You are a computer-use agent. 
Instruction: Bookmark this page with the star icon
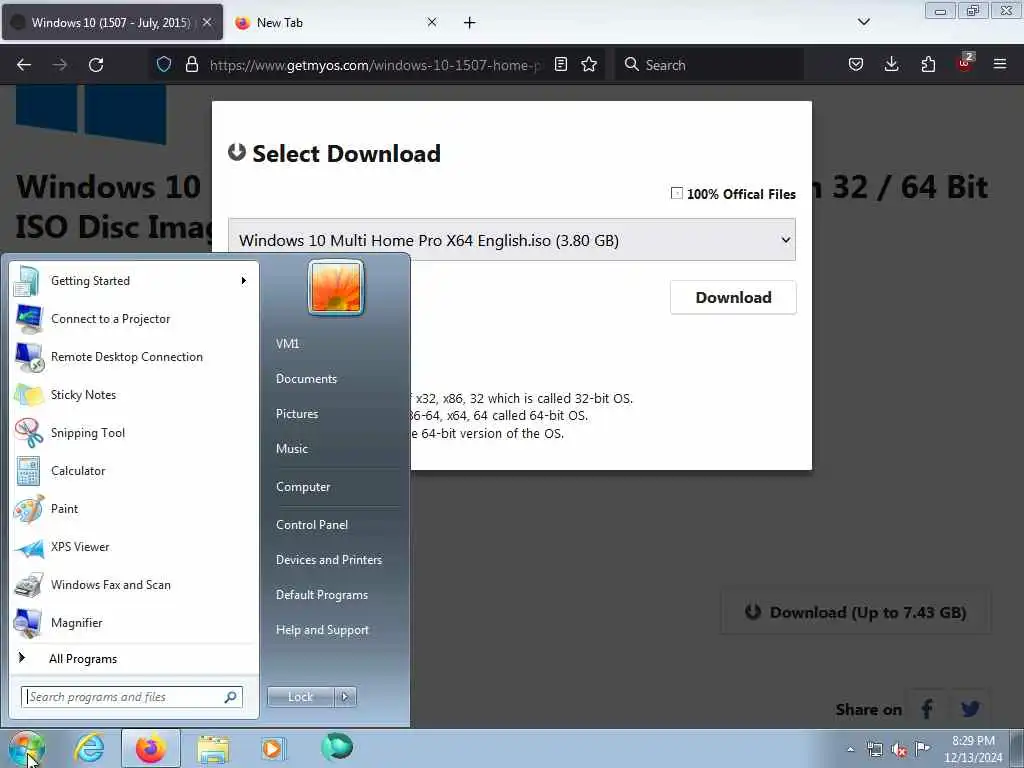coord(589,64)
